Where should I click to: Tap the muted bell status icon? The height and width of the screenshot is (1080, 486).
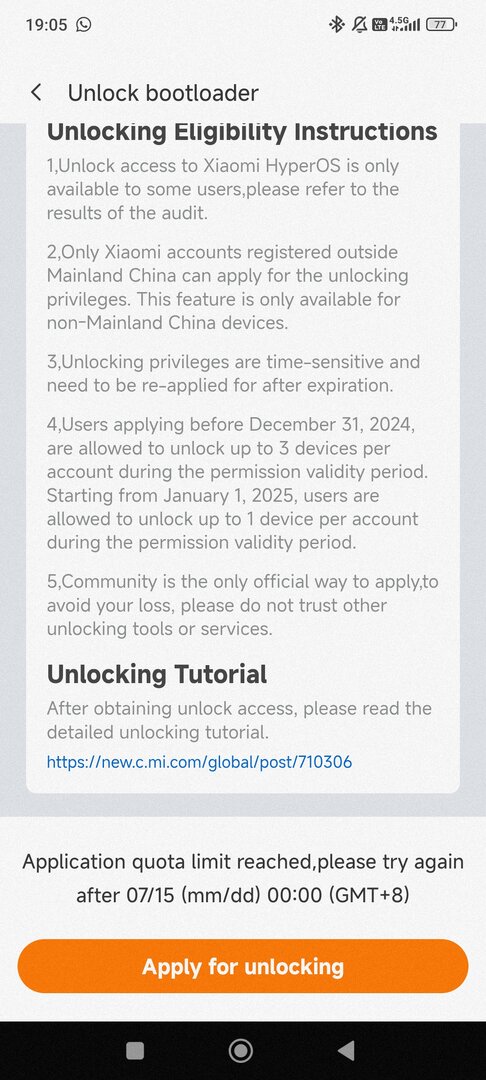pos(359,25)
